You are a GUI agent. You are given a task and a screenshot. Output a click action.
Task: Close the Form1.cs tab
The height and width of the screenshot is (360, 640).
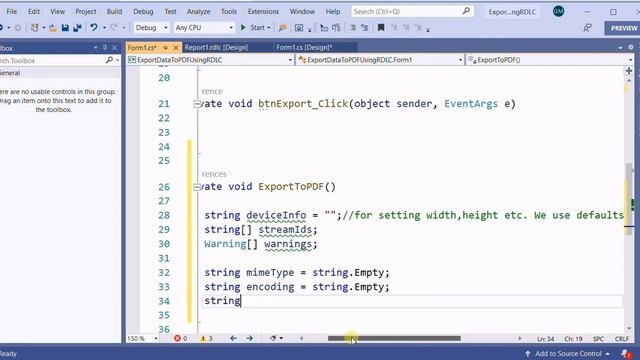point(176,48)
